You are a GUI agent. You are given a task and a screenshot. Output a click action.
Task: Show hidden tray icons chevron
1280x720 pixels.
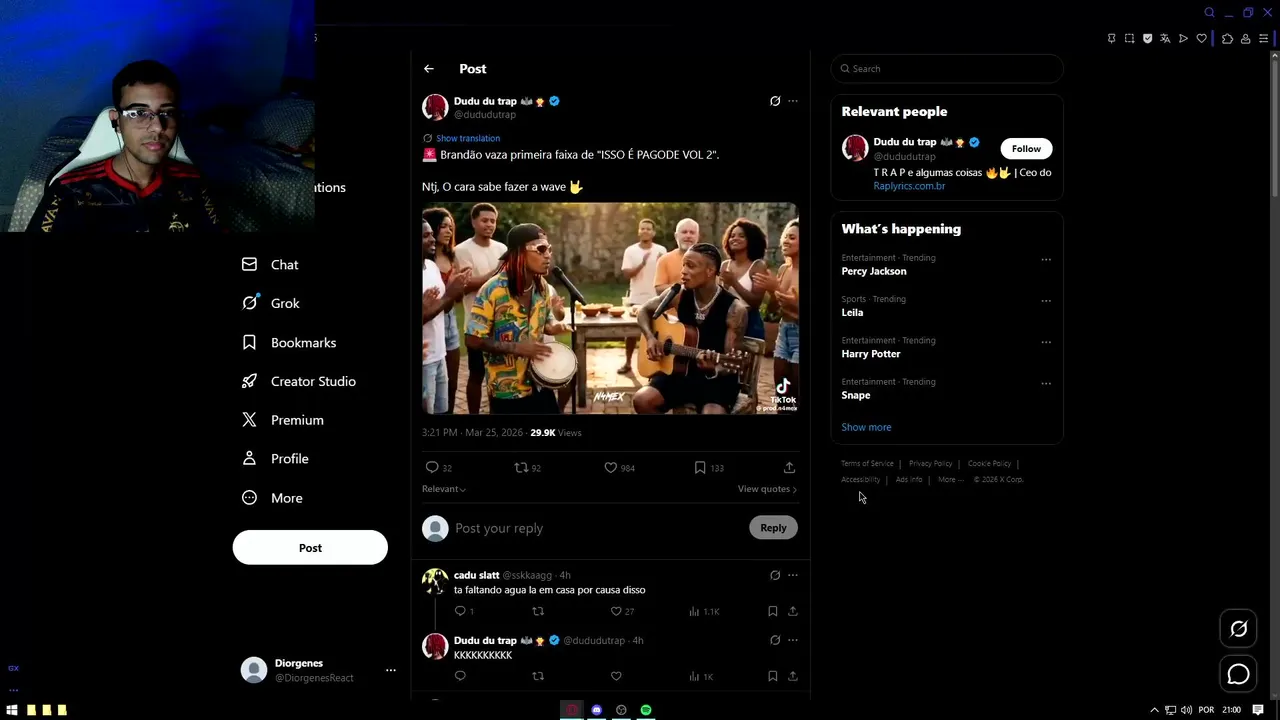click(x=1154, y=710)
